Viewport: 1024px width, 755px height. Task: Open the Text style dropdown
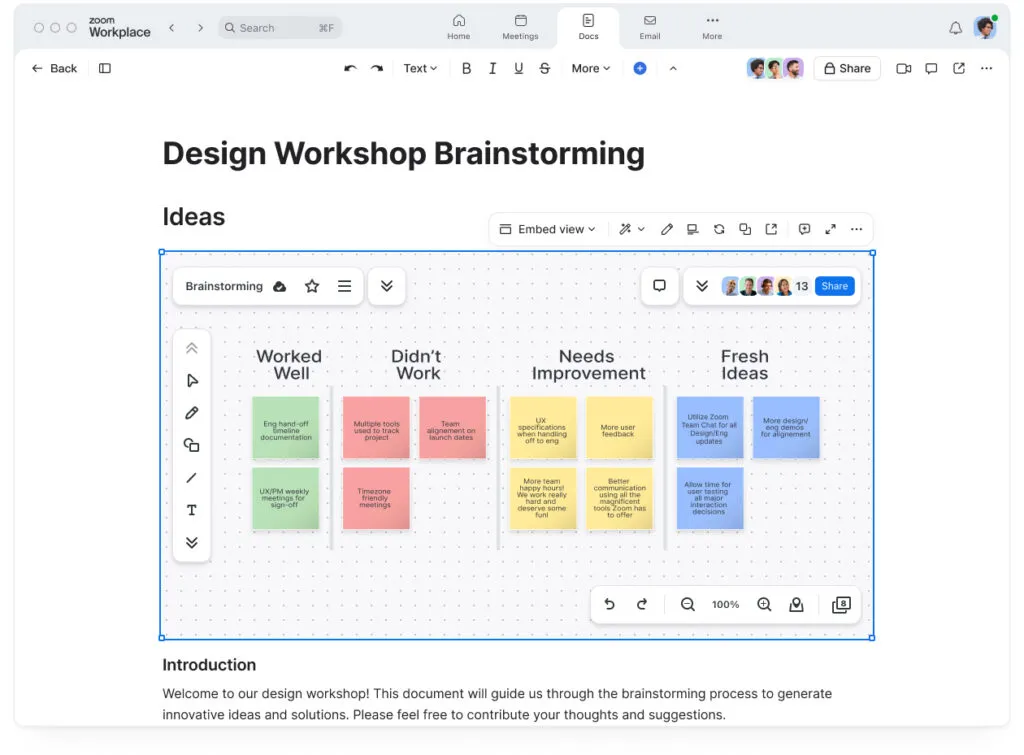[x=420, y=69]
